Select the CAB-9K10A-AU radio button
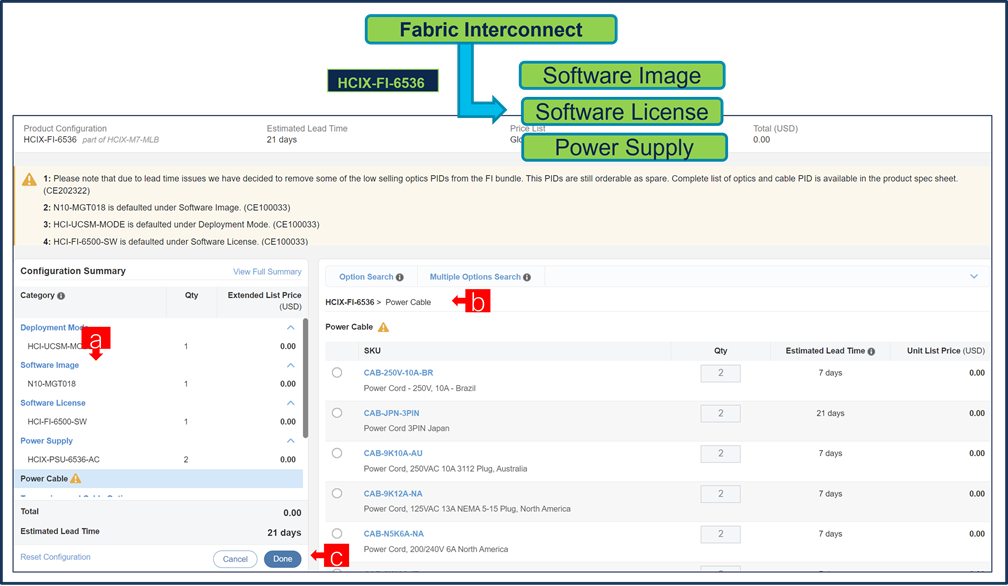 coord(337,453)
